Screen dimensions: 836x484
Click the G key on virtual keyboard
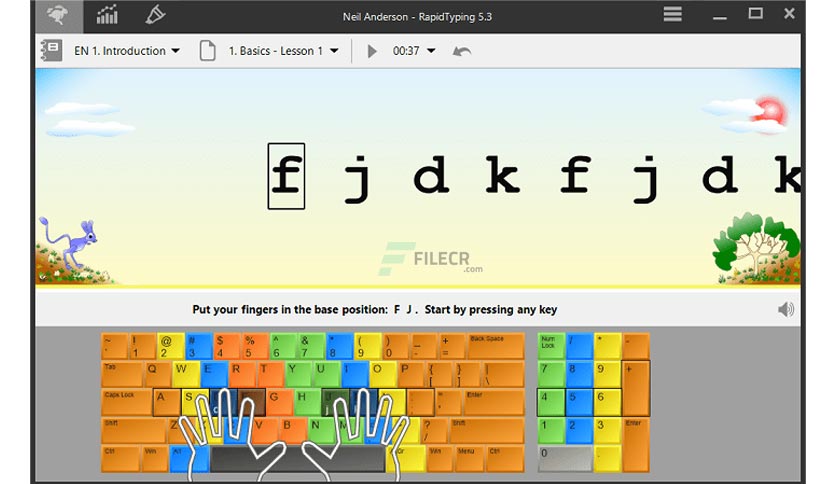(x=279, y=402)
